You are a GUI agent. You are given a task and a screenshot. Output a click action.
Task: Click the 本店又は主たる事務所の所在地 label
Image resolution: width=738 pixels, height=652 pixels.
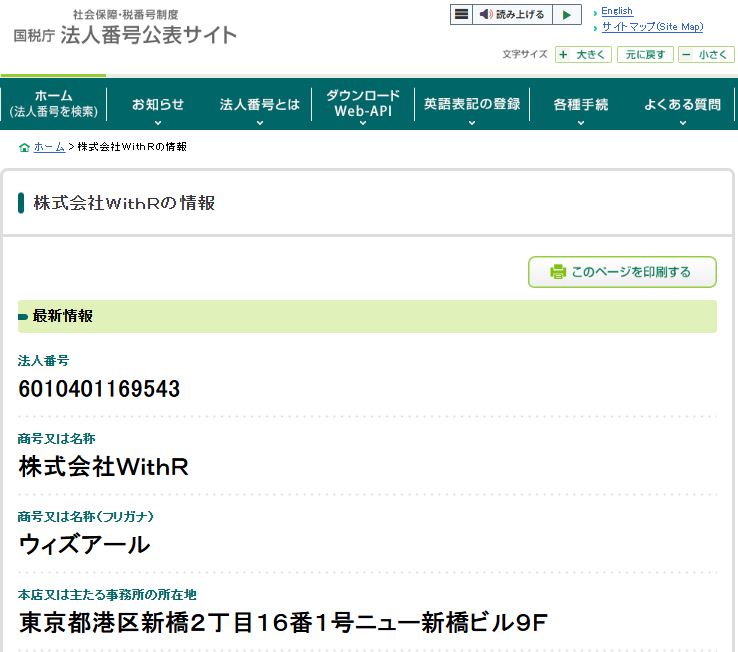pos(107,595)
